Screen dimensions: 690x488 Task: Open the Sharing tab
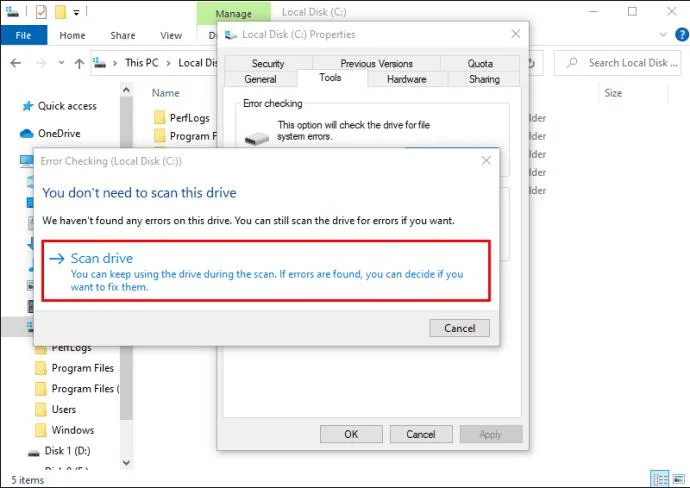484,79
